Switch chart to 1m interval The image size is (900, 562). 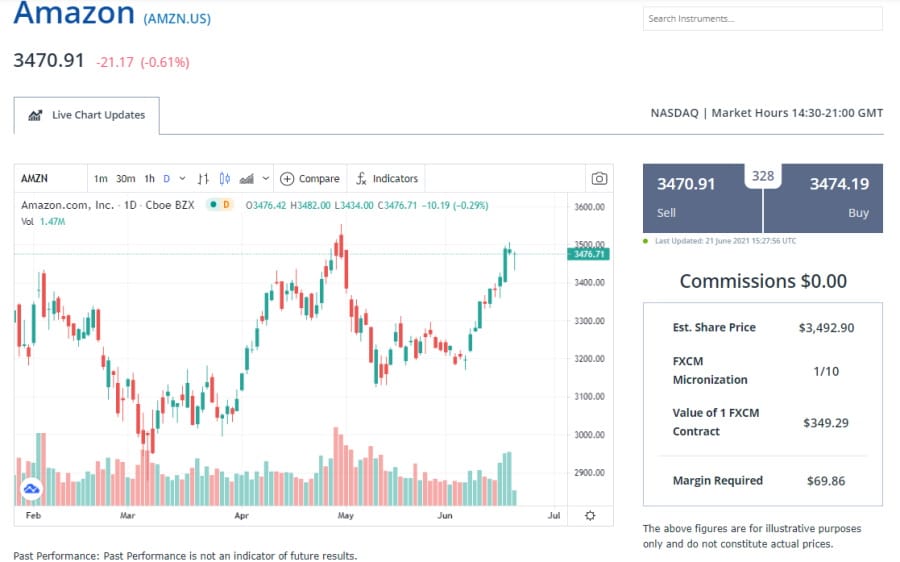pyautogui.click(x=100, y=179)
